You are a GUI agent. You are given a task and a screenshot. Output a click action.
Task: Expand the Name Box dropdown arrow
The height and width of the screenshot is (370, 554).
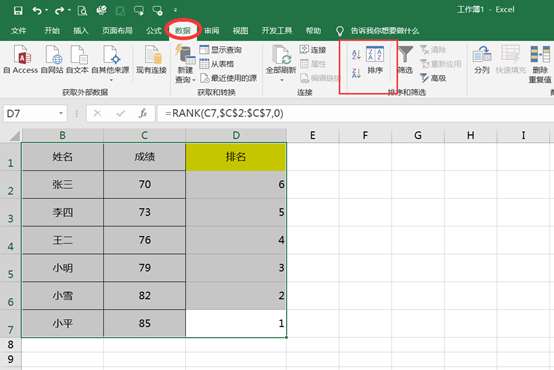point(61,113)
